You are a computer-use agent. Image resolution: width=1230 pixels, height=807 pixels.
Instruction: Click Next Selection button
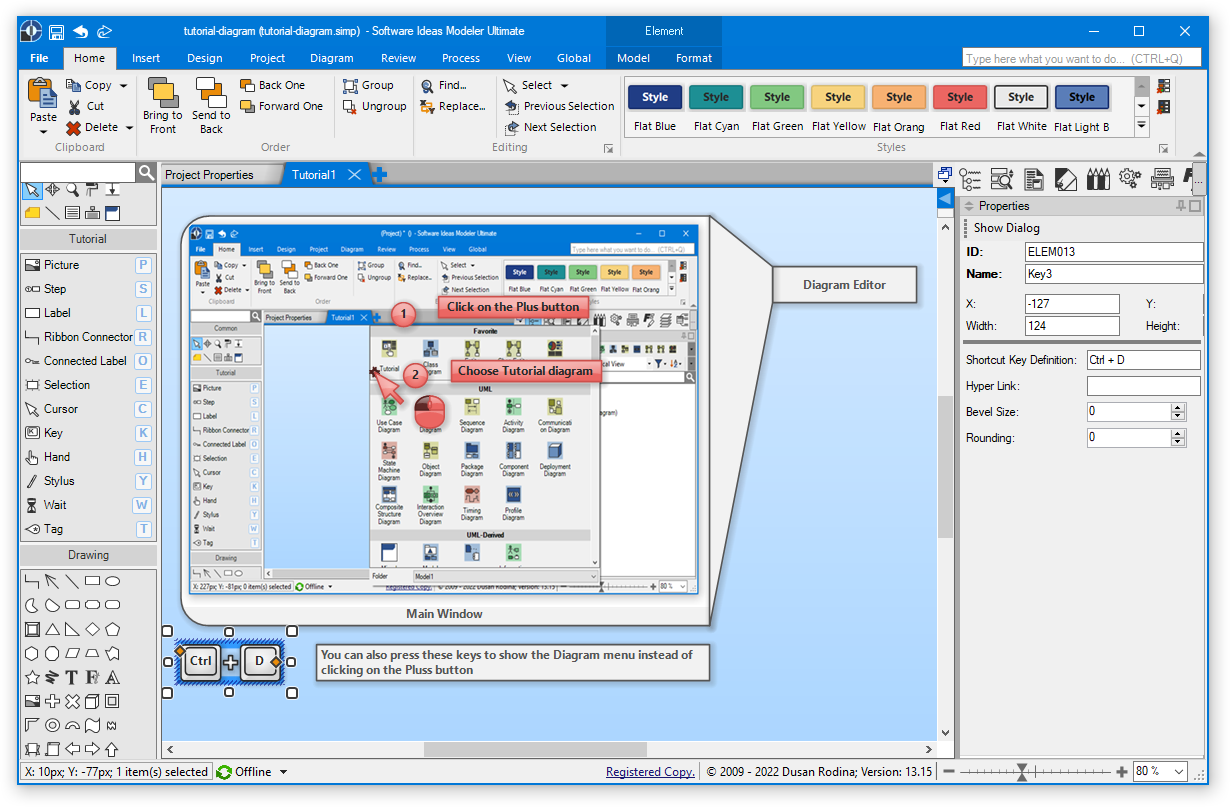[x=550, y=127]
